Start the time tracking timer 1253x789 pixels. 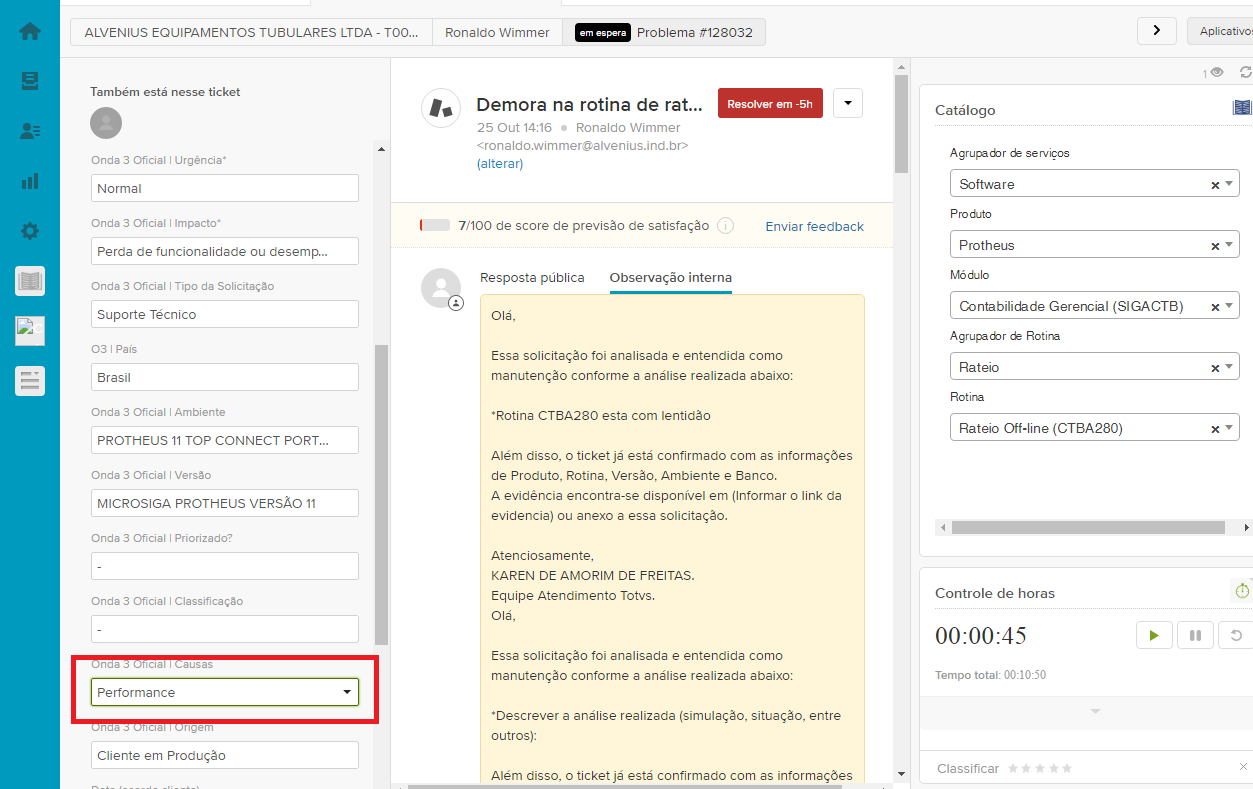pos(1154,635)
